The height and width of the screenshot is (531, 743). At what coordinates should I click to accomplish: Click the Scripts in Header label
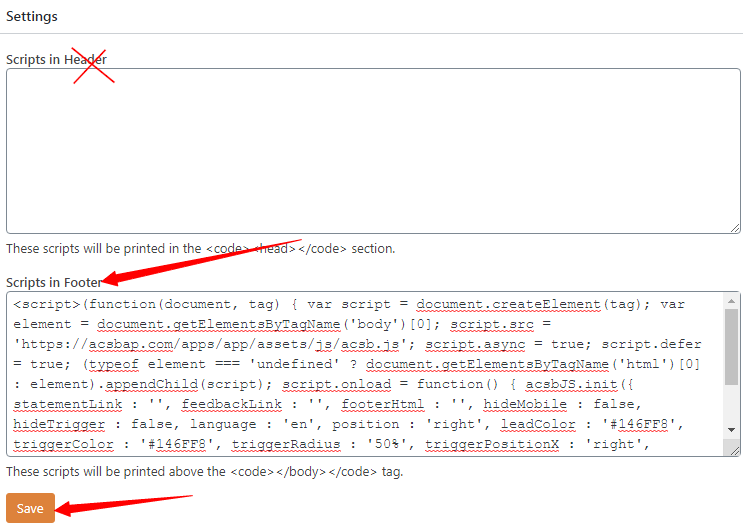[56, 60]
